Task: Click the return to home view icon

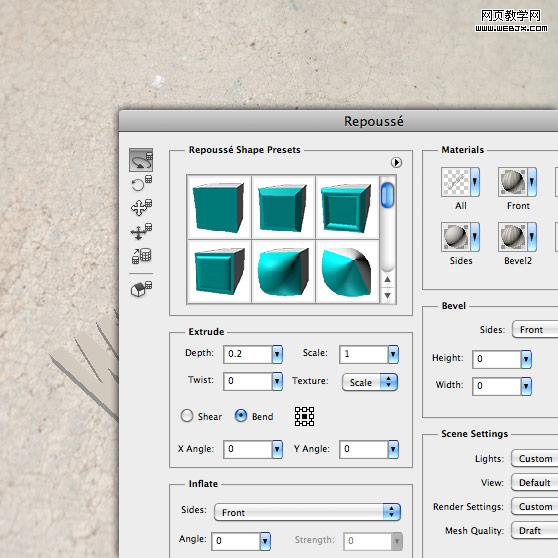Action: tap(141, 288)
